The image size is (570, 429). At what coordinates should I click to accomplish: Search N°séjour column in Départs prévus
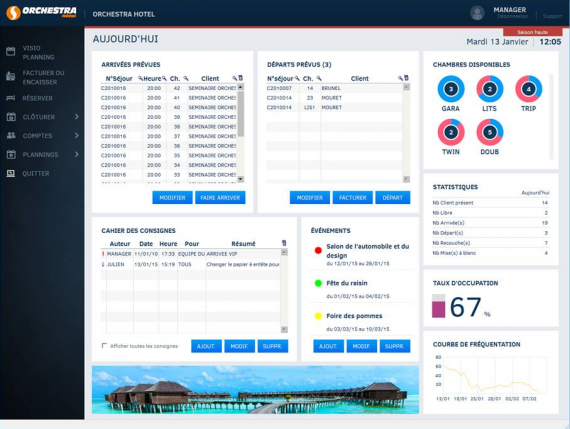(297, 78)
